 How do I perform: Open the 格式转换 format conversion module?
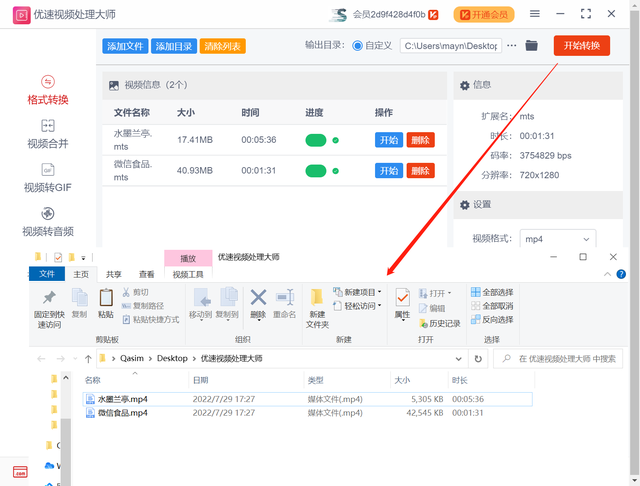(x=48, y=90)
